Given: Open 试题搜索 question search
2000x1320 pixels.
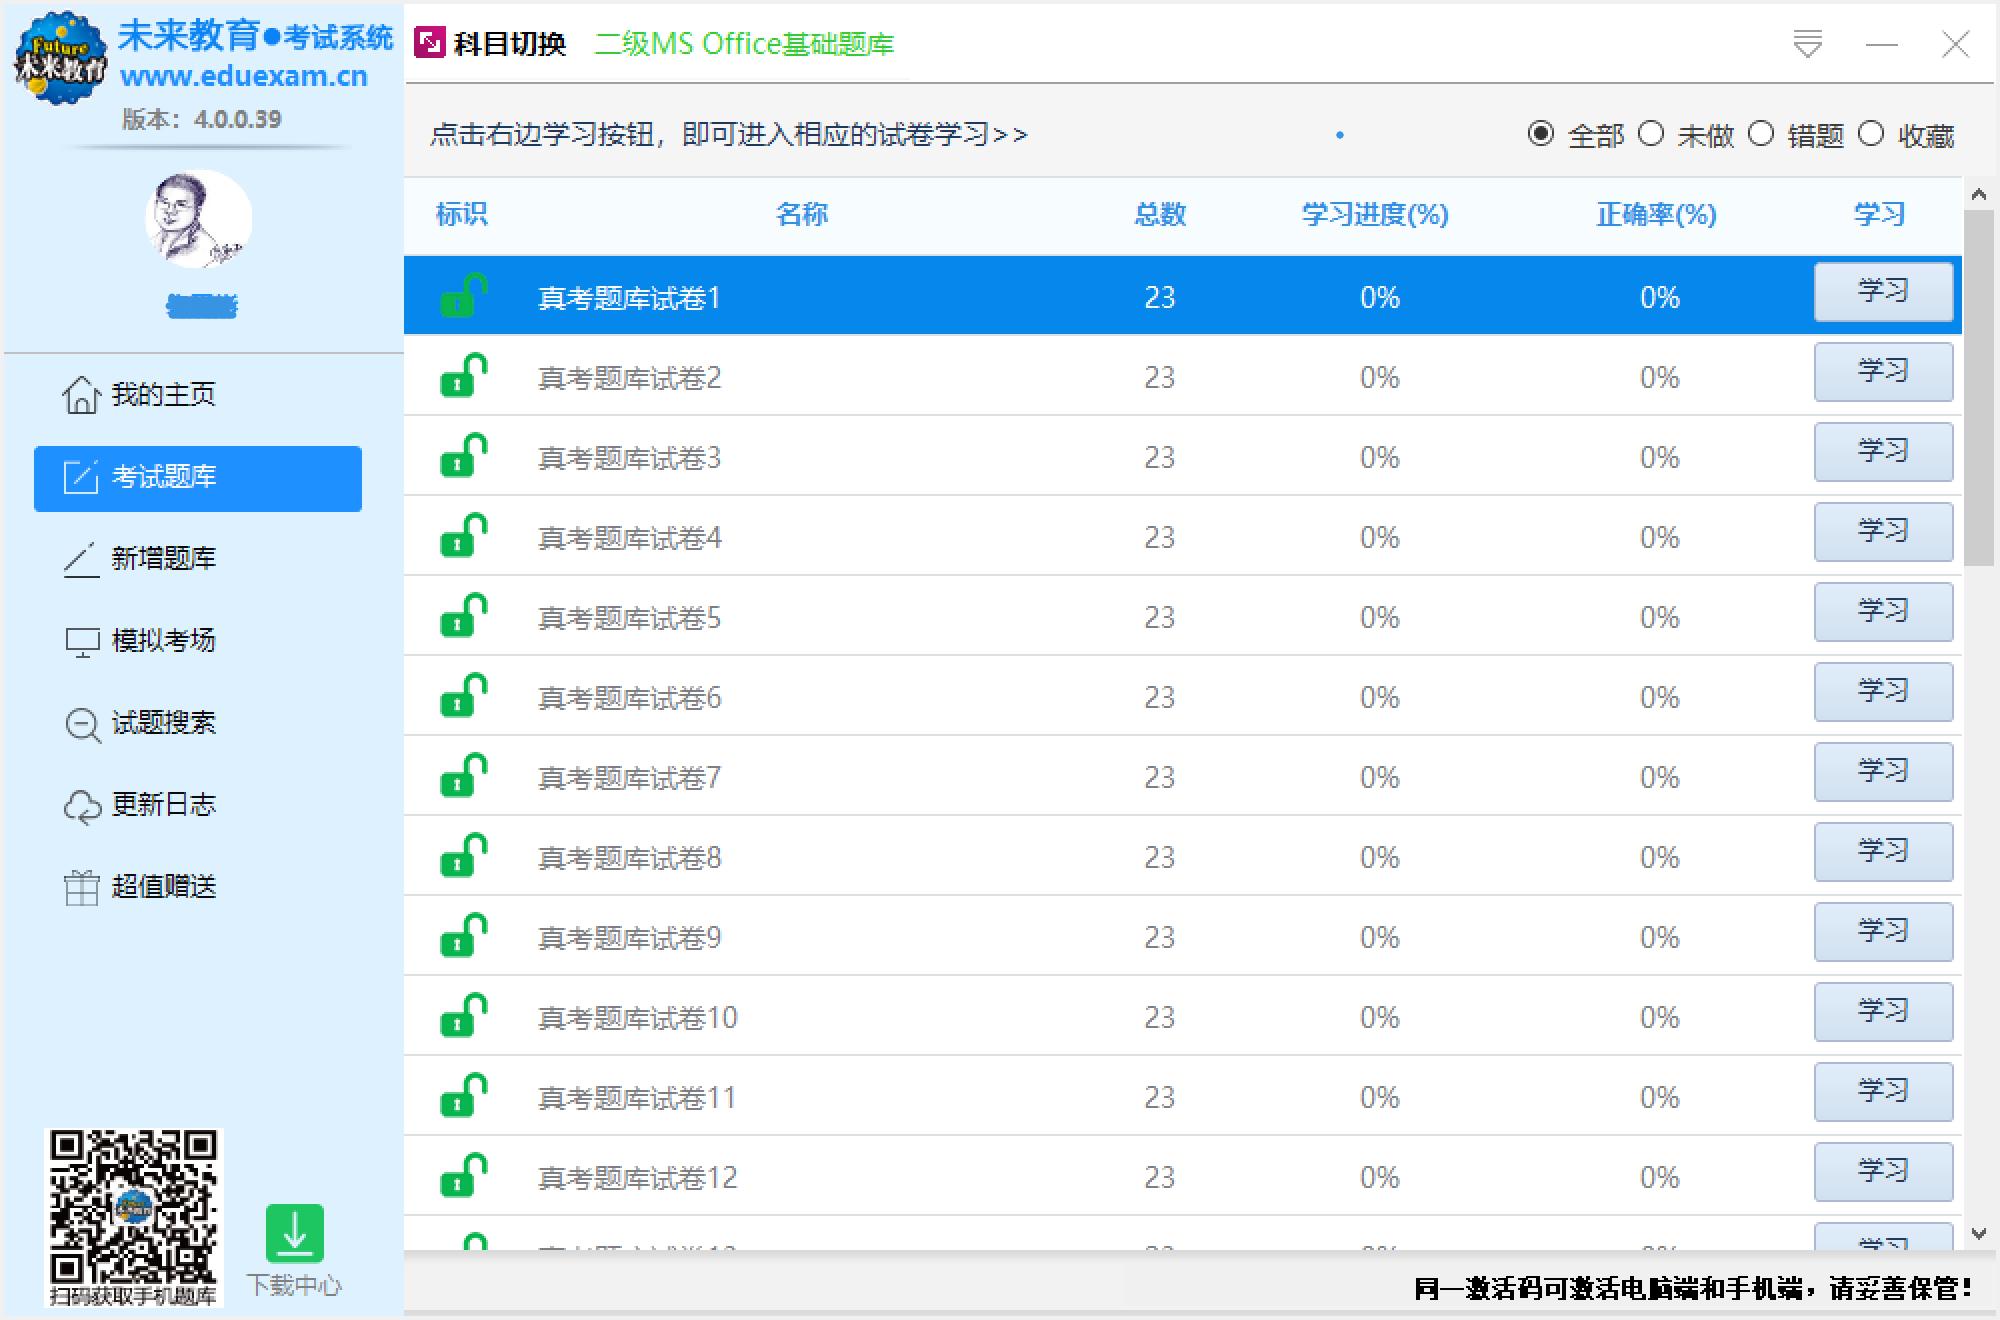Looking at the screenshot, I should [166, 723].
